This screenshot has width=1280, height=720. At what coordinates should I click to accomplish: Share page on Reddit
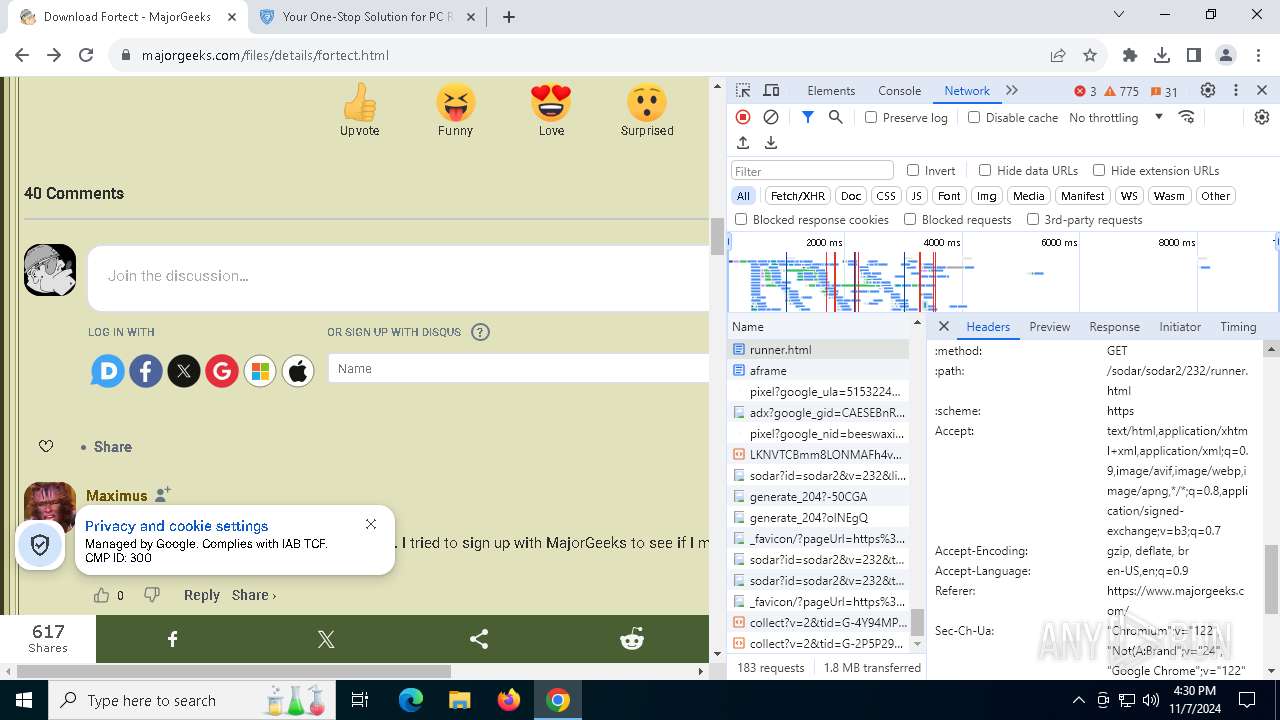tap(632, 639)
